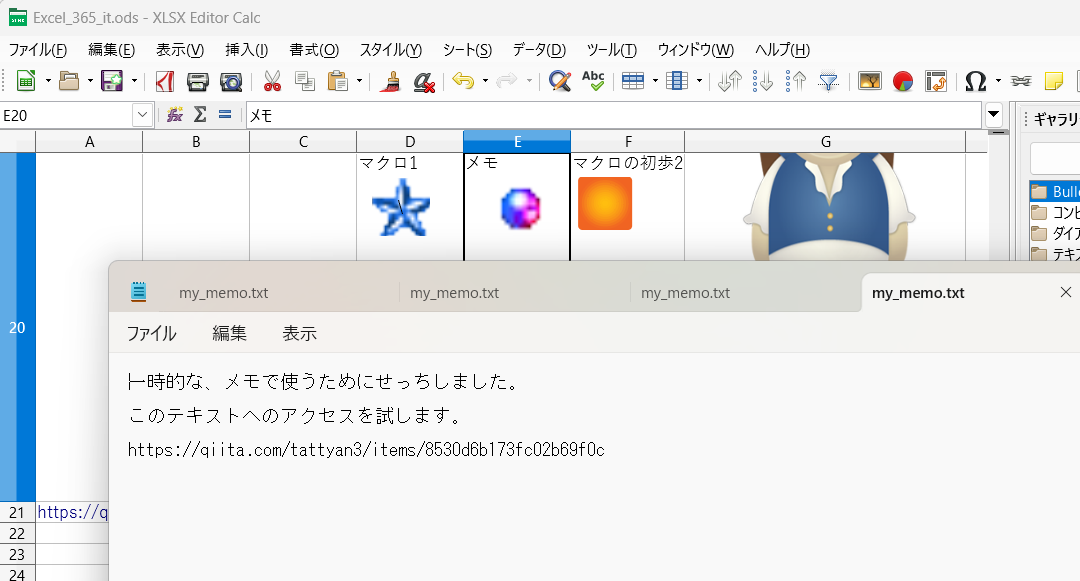
Task: Follow the qiita.com hyperlink in row 21
Action: (x=70, y=512)
